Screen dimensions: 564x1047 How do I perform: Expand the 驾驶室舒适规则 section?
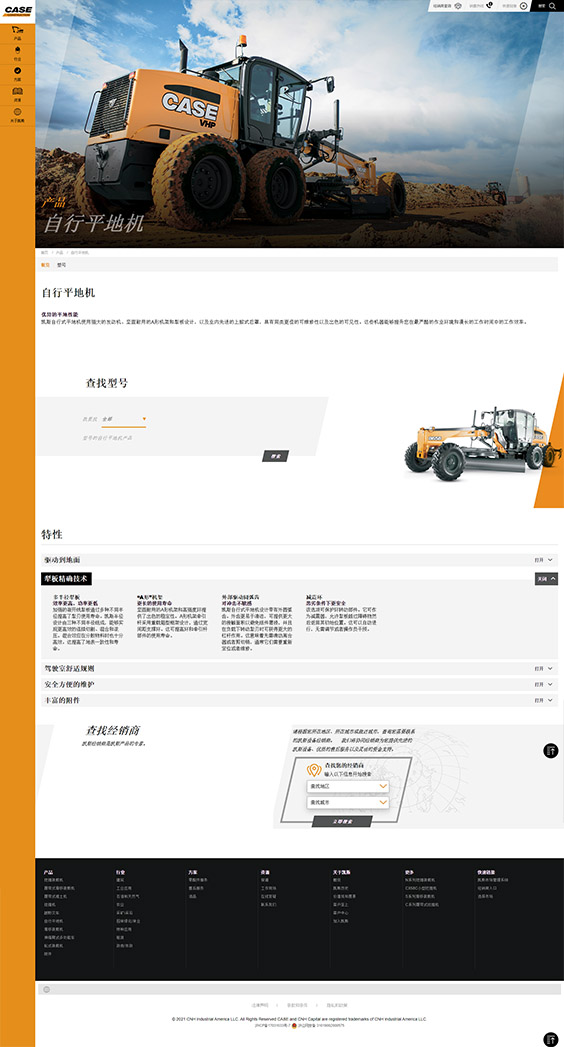[x=299, y=668]
